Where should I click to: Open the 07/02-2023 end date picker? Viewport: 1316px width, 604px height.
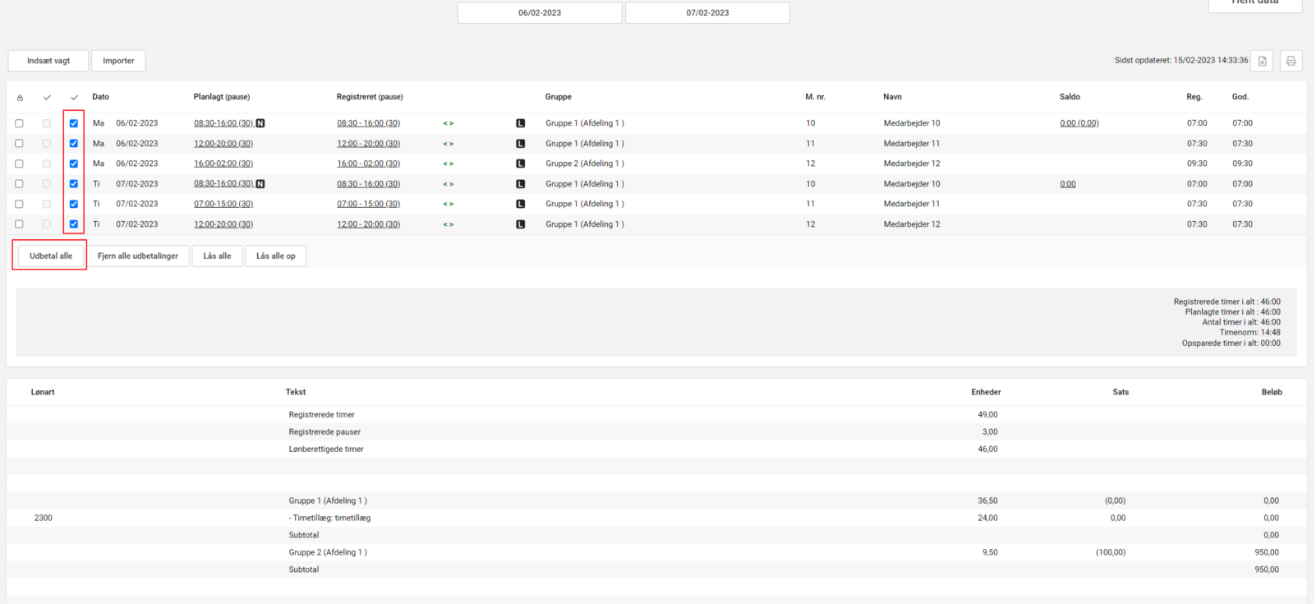(x=707, y=13)
